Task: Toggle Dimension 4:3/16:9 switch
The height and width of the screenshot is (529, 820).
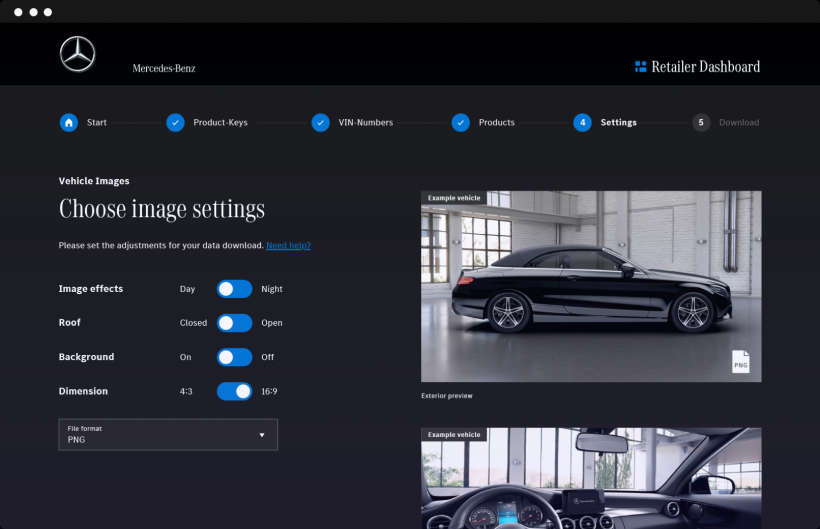Action: pyautogui.click(x=234, y=391)
